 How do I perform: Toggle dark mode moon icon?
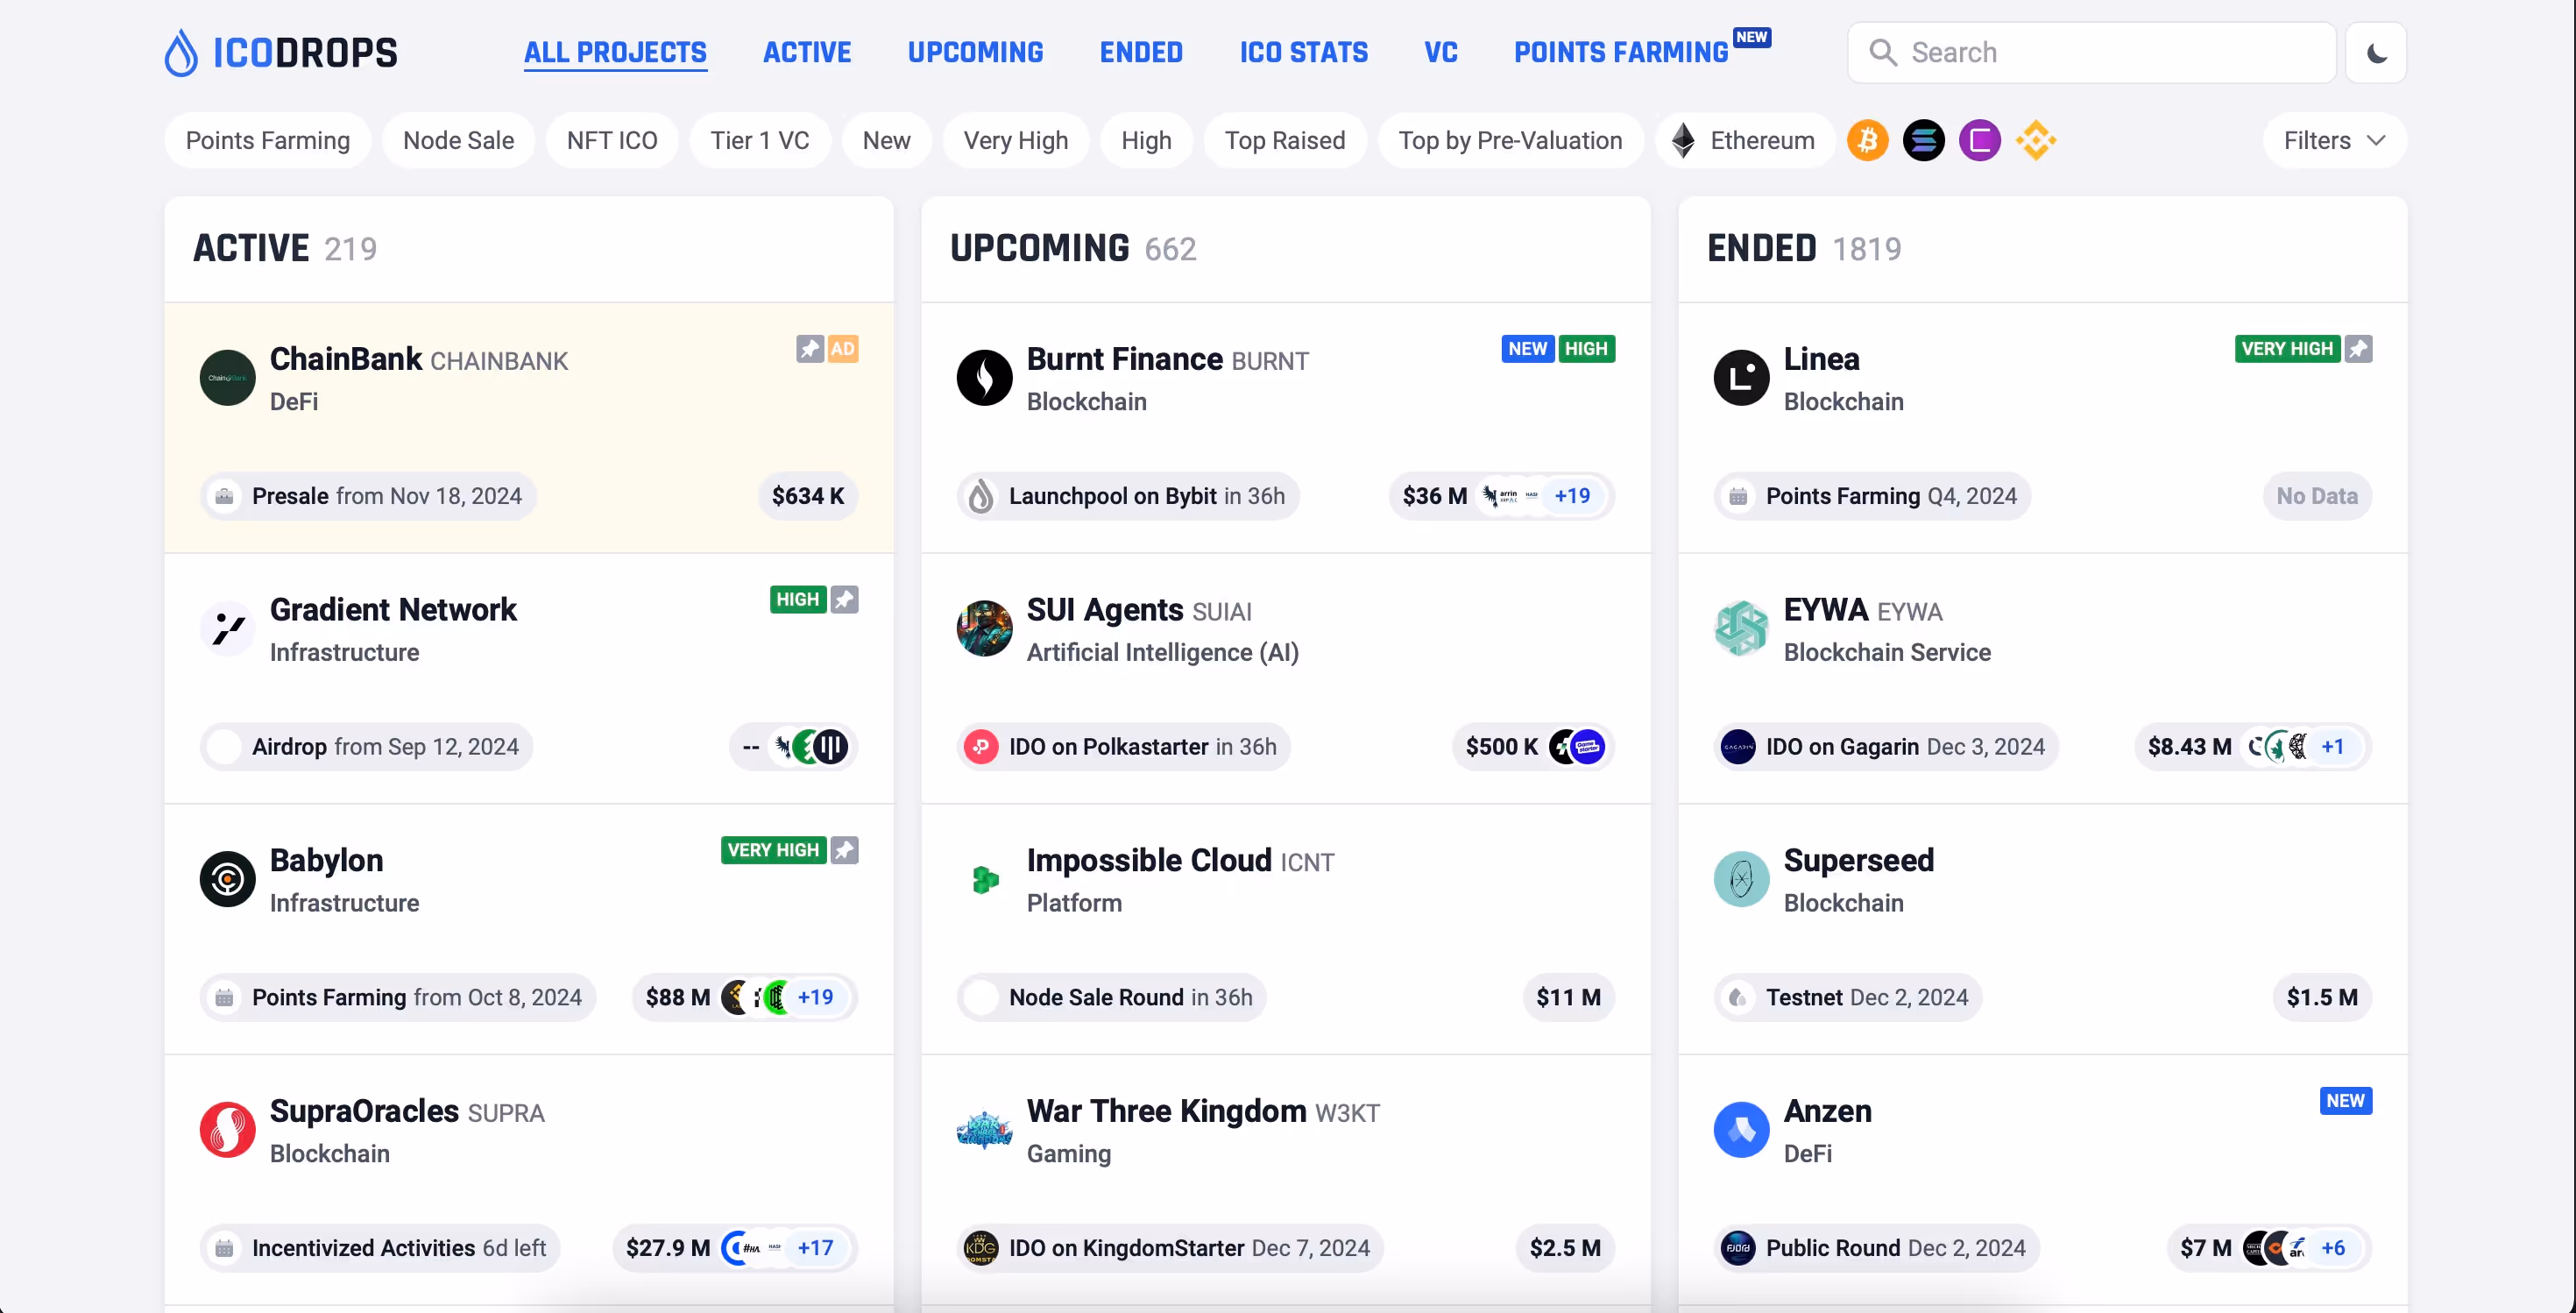pos(2376,52)
